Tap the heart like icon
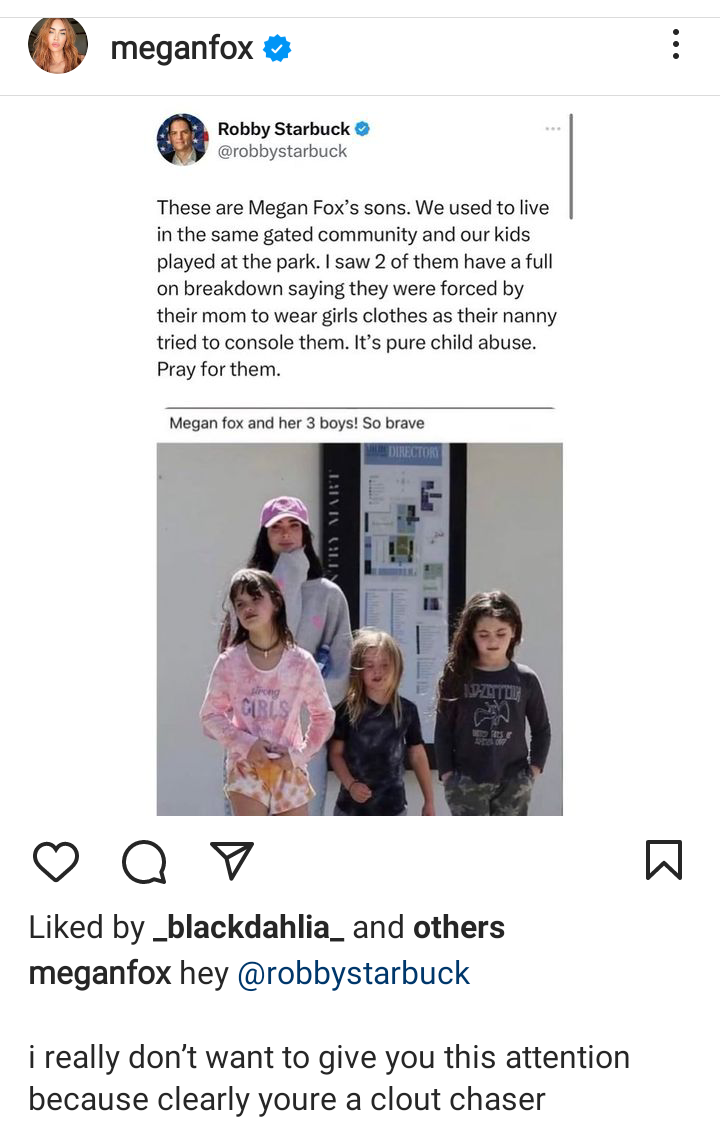This screenshot has width=720, height=1144. tap(56, 861)
